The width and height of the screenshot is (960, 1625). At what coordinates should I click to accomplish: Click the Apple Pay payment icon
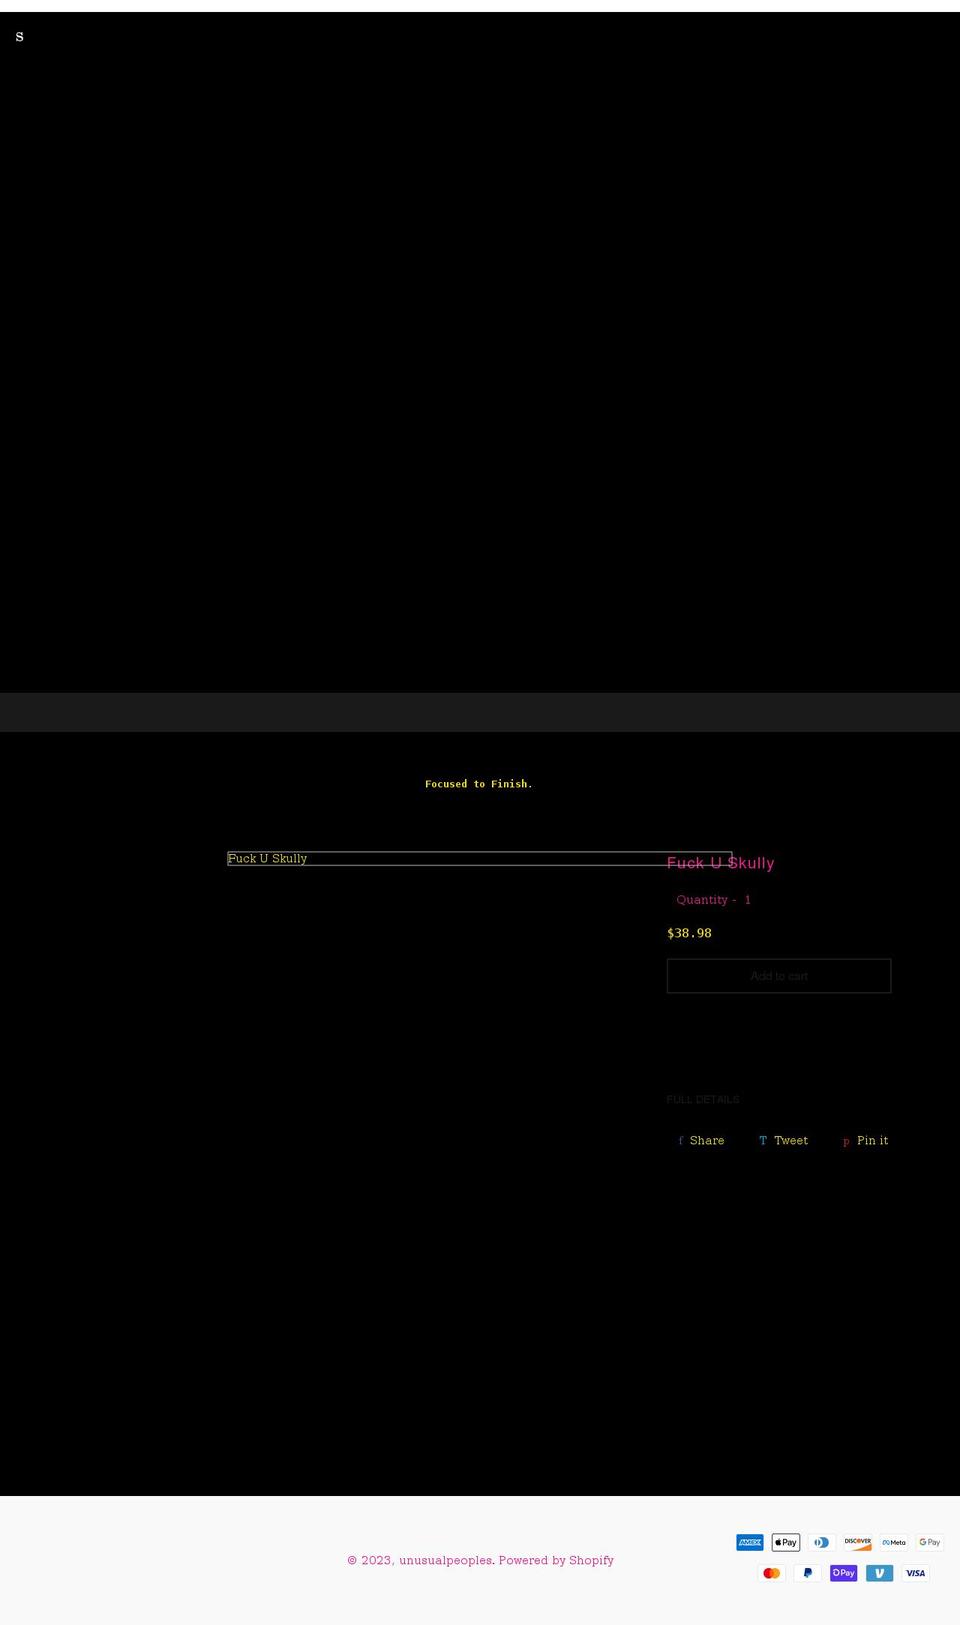(x=786, y=1542)
